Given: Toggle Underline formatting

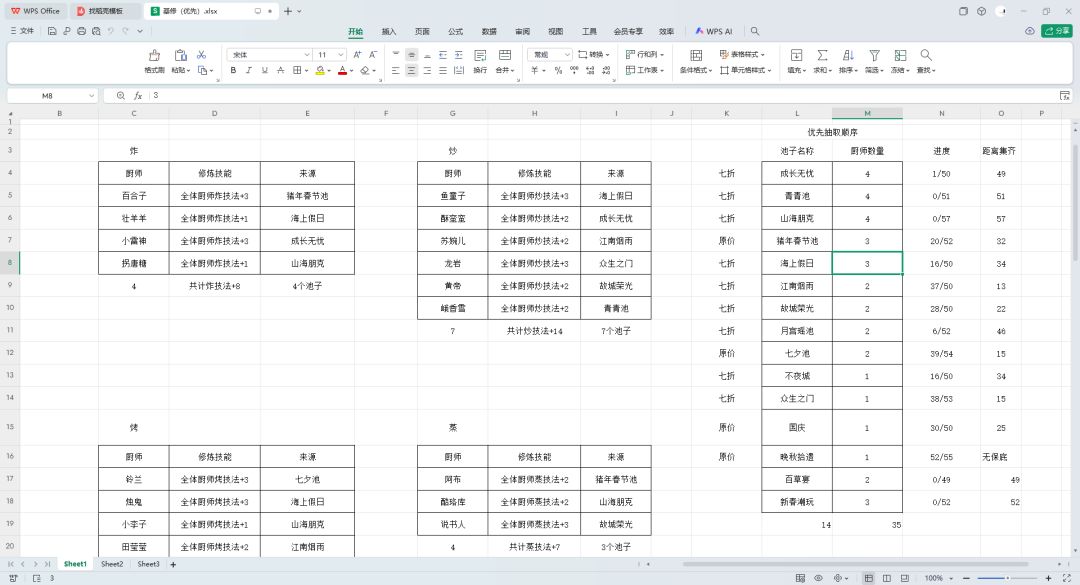Looking at the screenshot, I should [264, 70].
